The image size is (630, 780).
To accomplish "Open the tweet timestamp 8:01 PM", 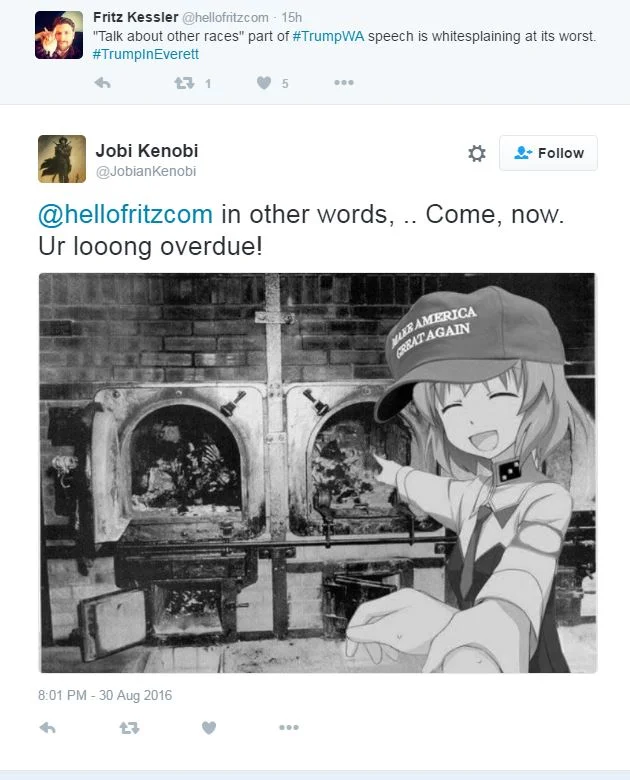I will tap(105, 695).
